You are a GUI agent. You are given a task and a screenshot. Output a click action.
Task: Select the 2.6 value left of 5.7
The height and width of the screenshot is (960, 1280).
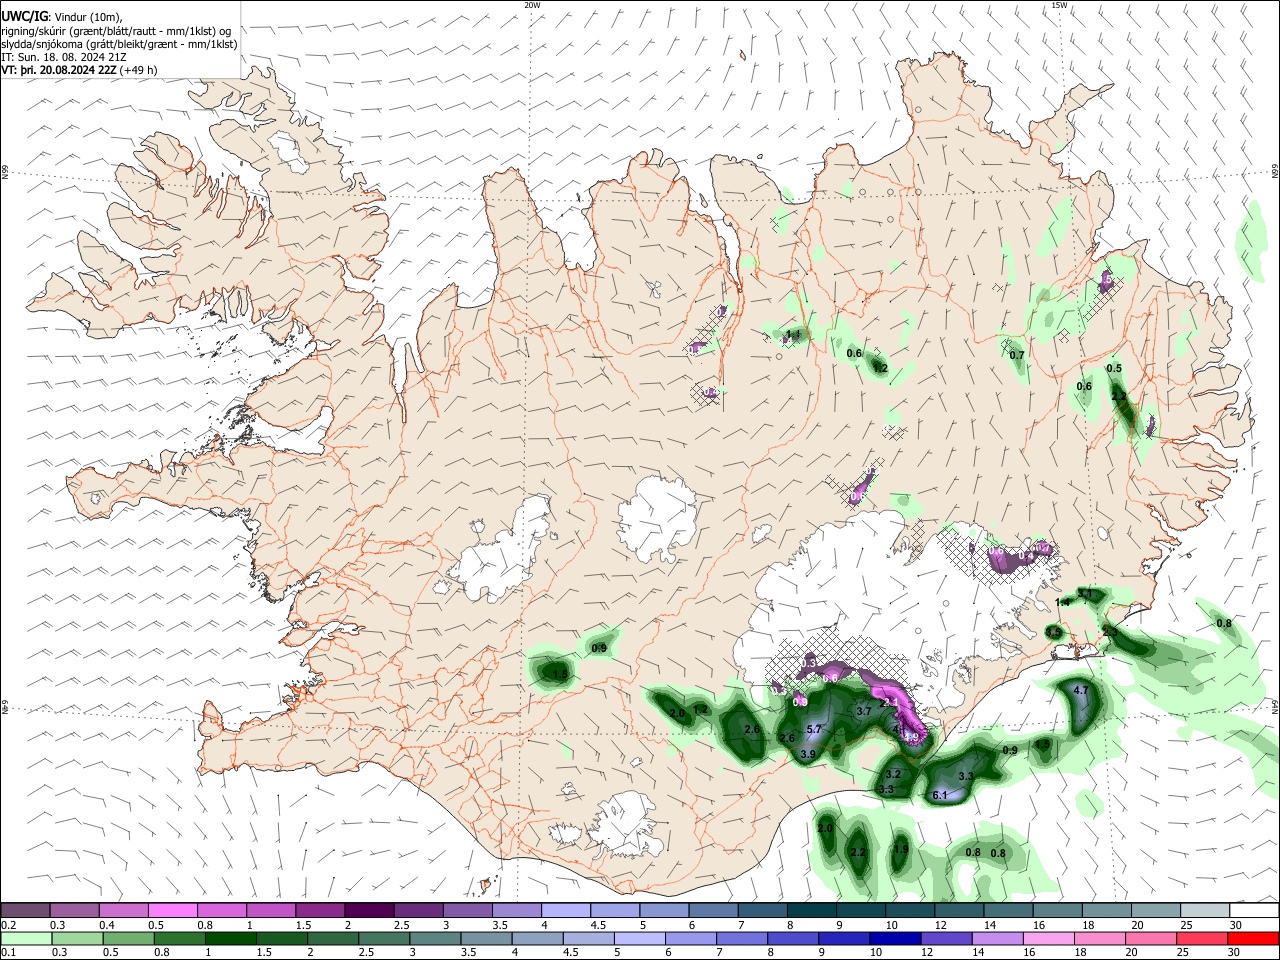point(787,738)
